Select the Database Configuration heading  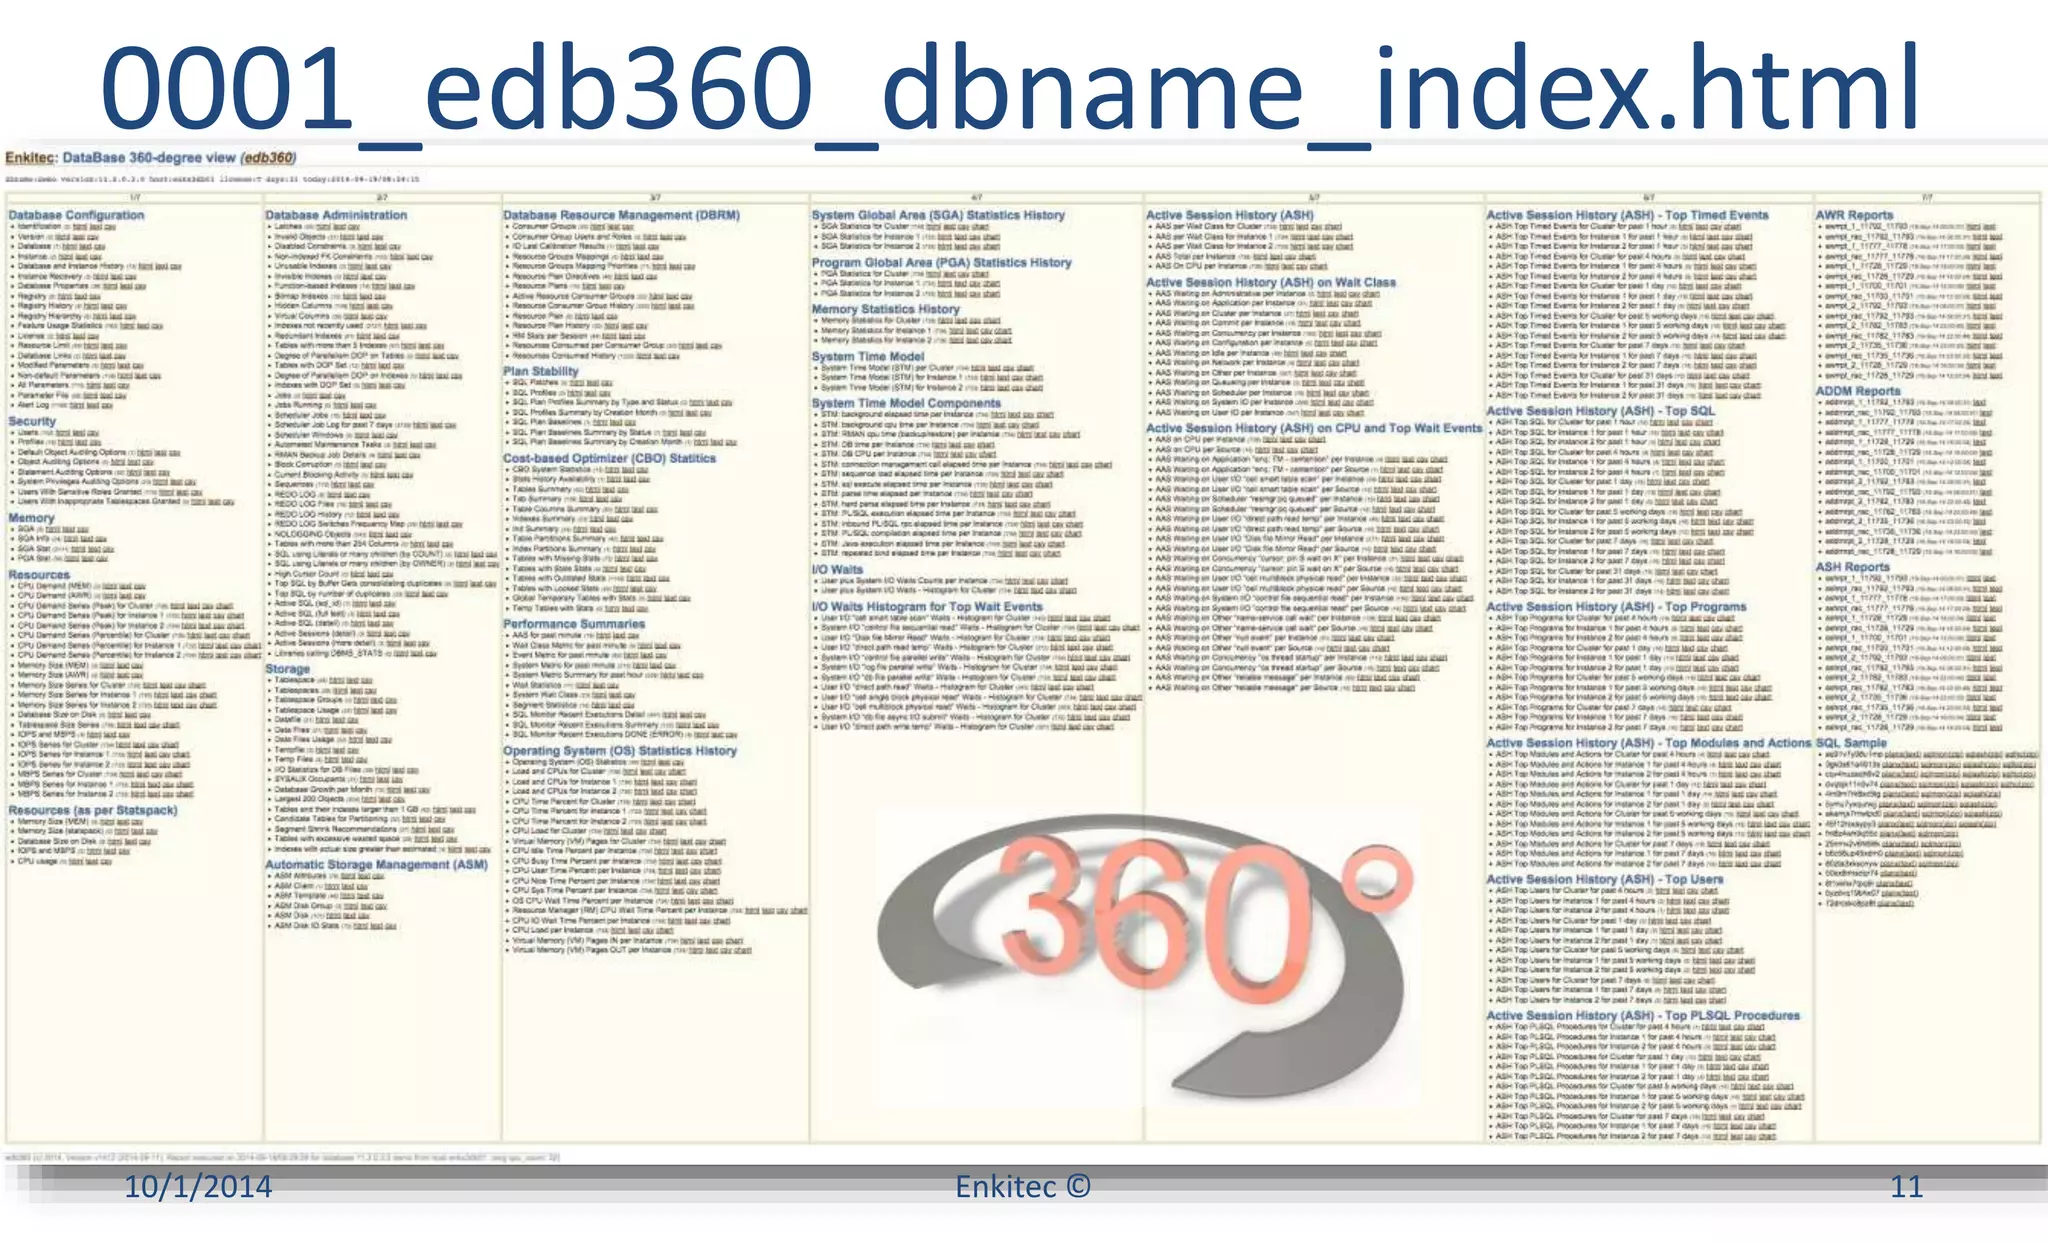tap(76, 214)
